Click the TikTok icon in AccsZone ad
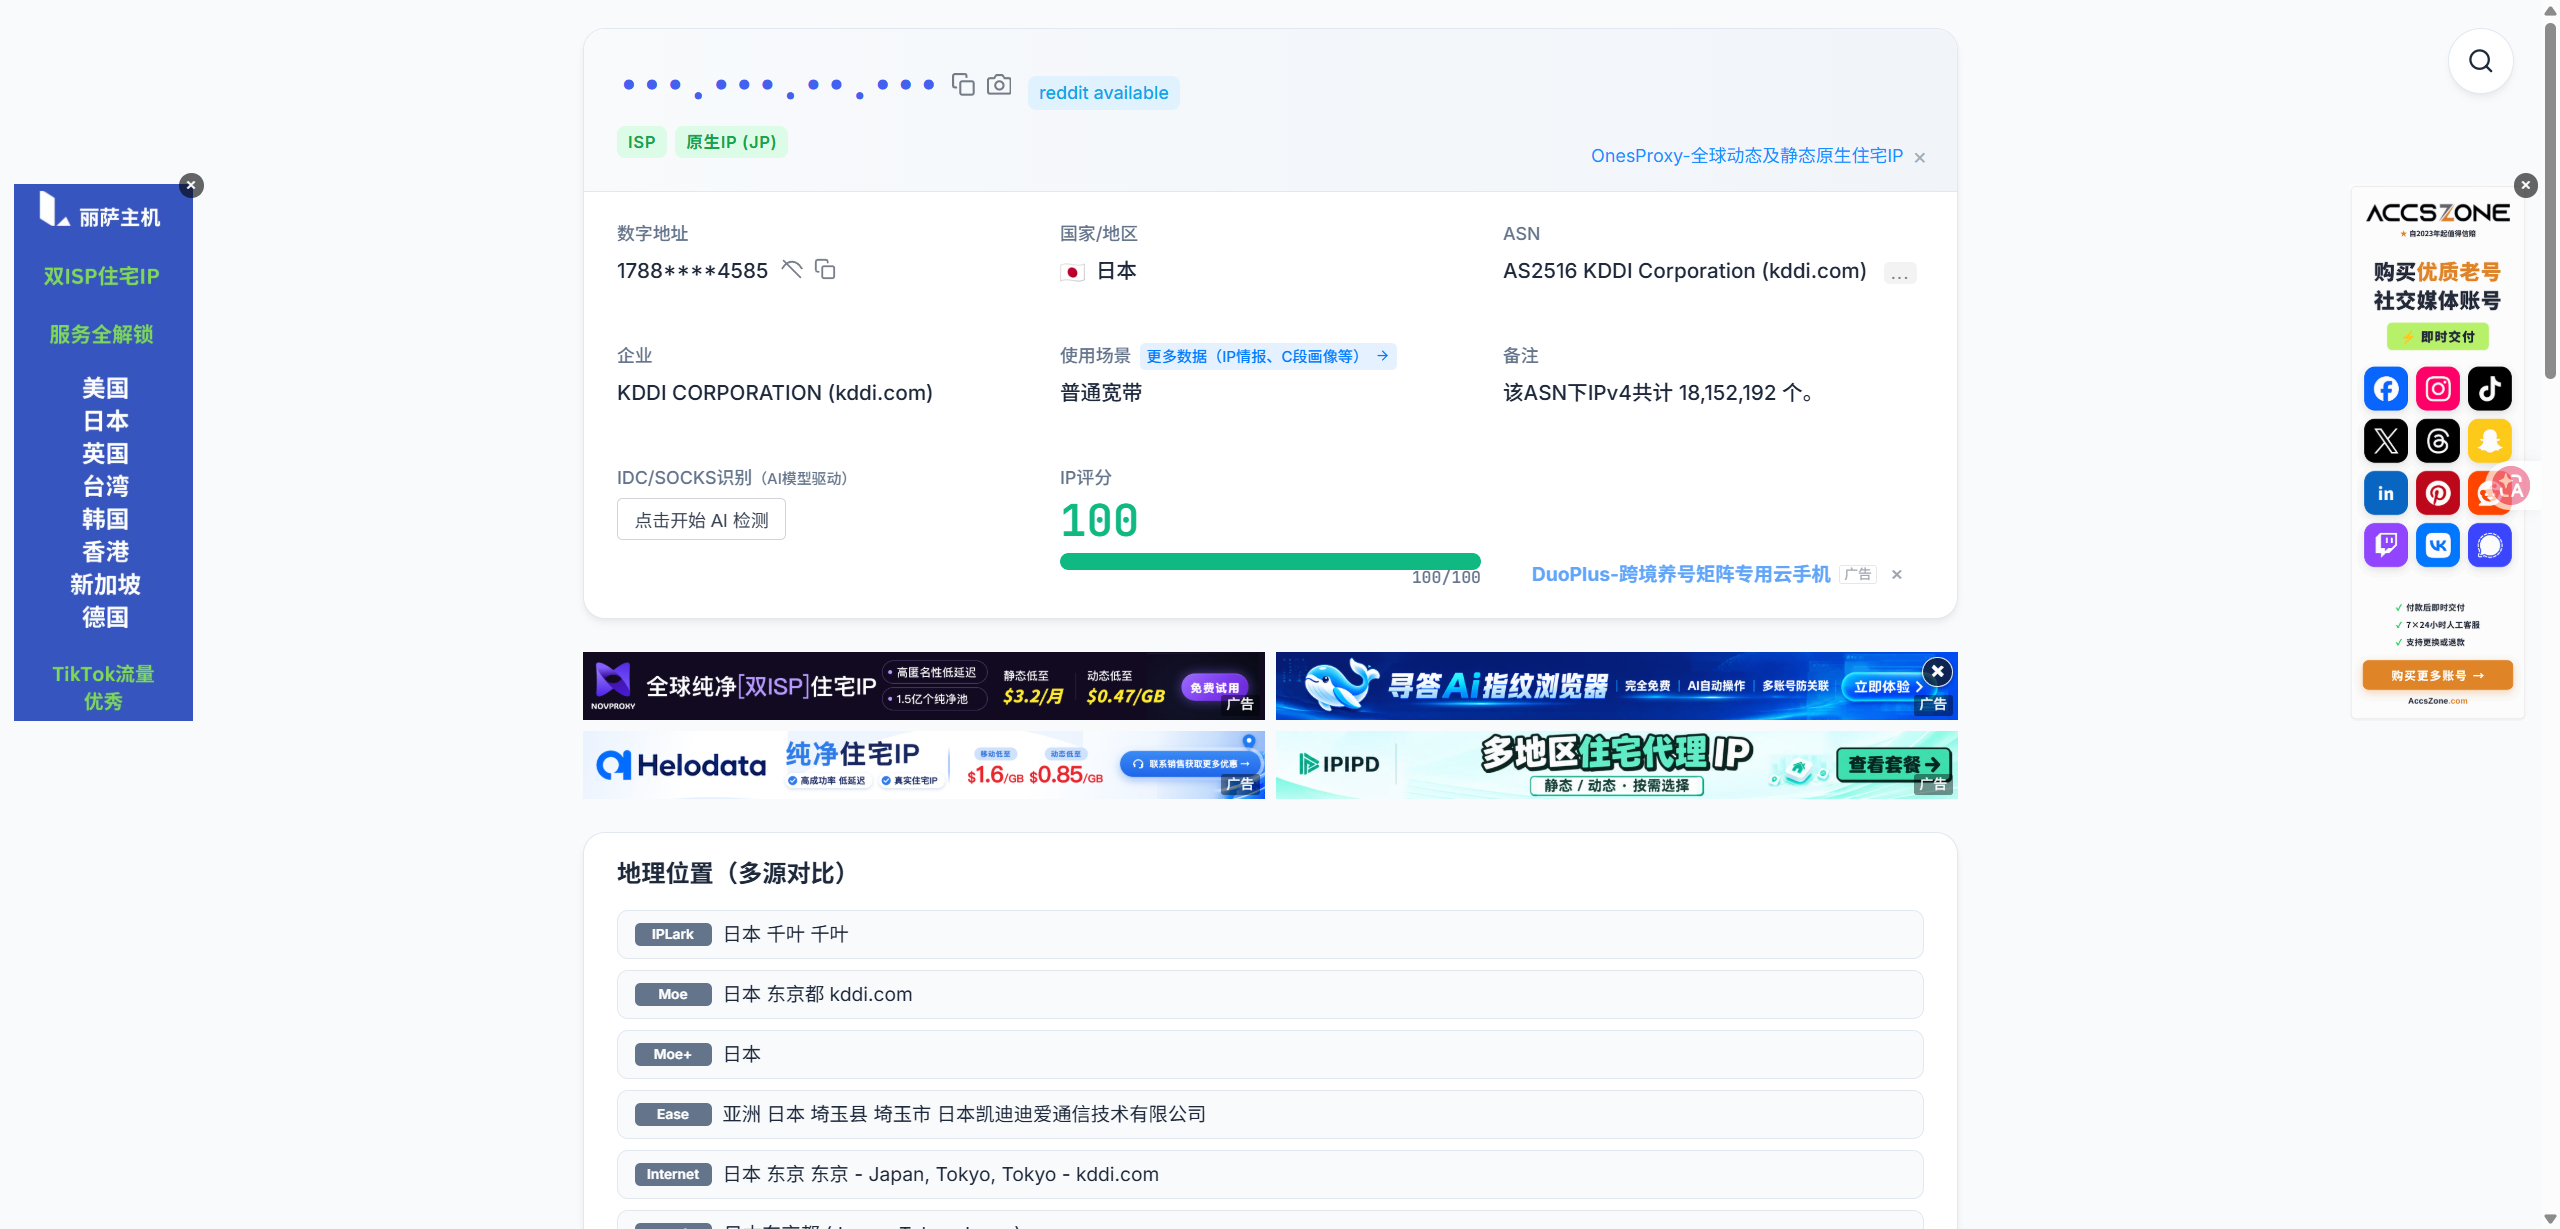The image size is (2560, 1229). click(x=2490, y=389)
